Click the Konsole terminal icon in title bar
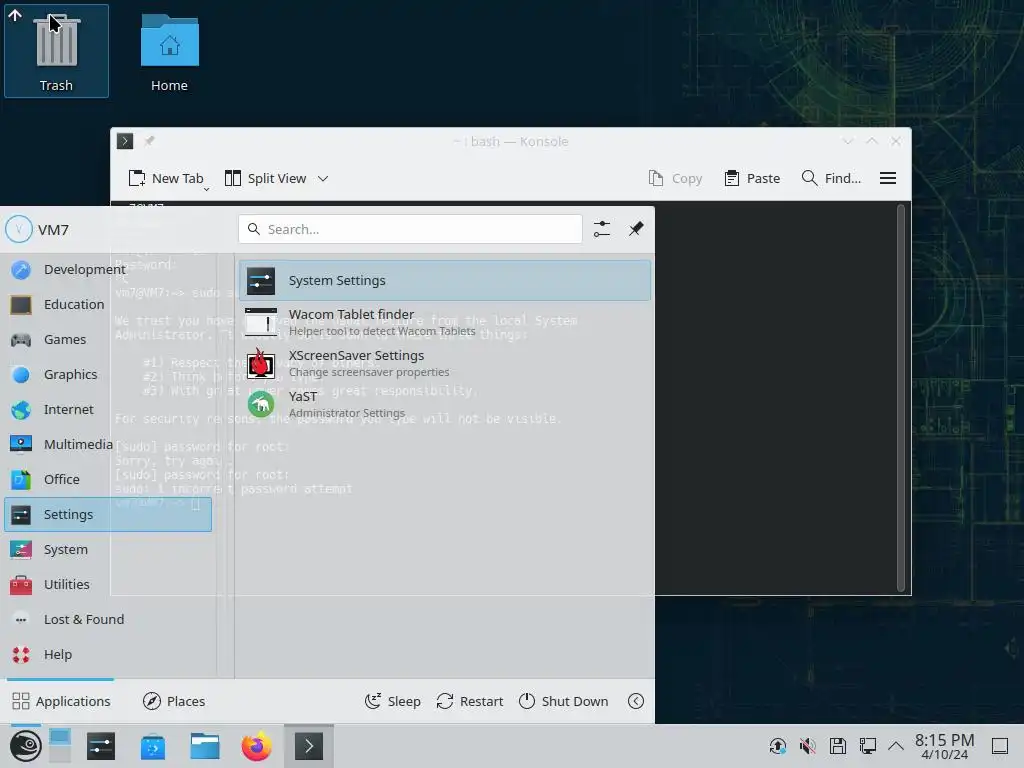 point(125,141)
